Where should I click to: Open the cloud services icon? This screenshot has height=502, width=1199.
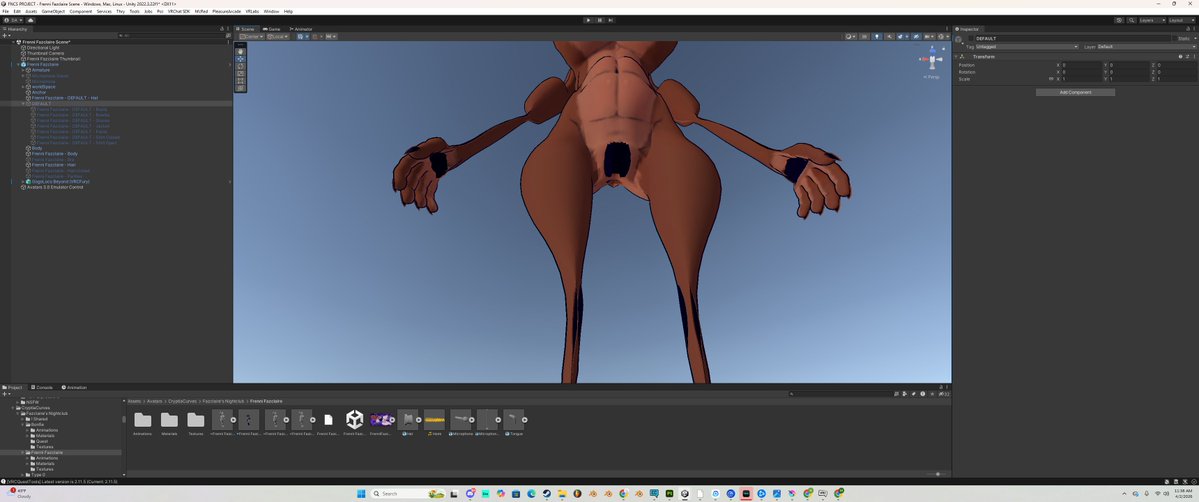(31, 20)
